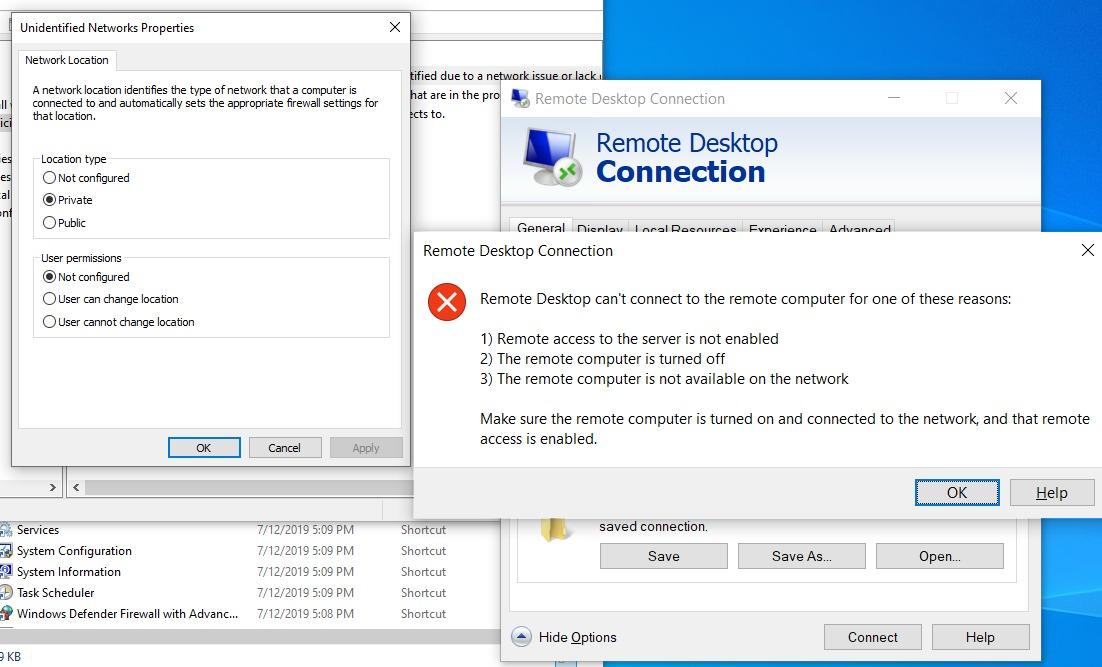Click the arrow icon next to Hide Options
Screen dimensions: 1102x667
[521, 636]
